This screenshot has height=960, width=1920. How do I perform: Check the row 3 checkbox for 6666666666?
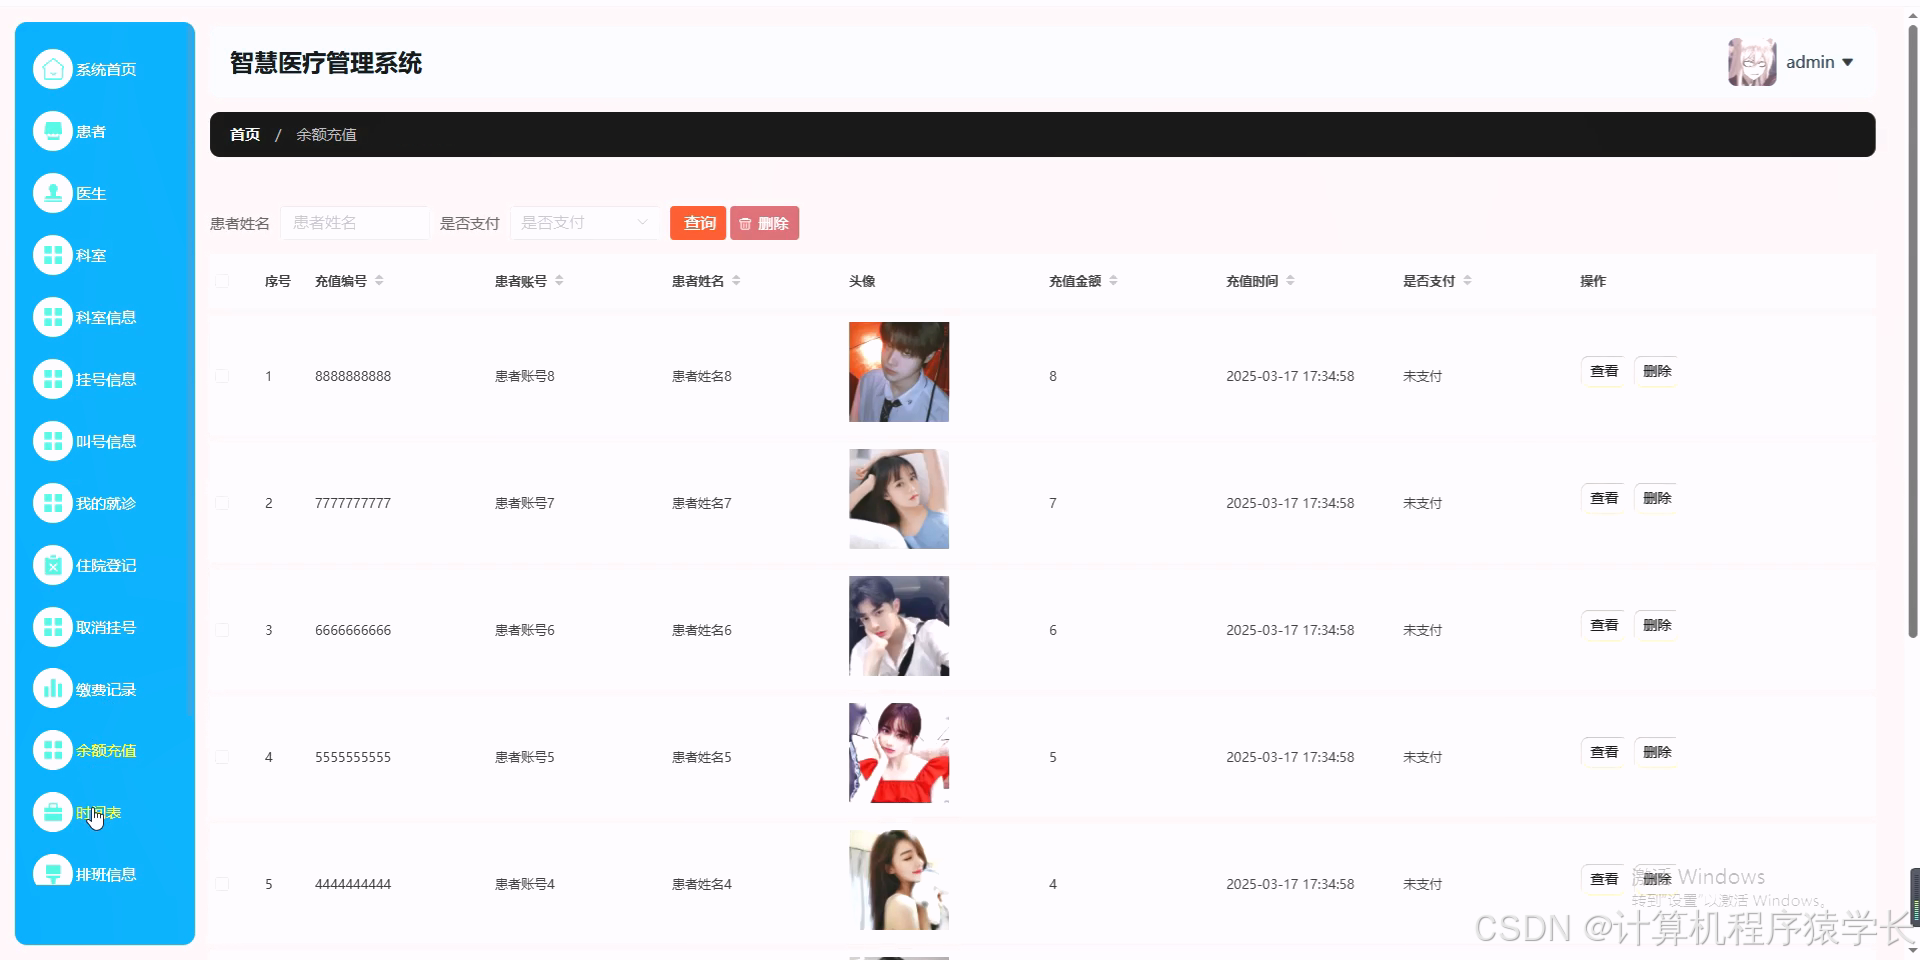click(x=222, y=630)
